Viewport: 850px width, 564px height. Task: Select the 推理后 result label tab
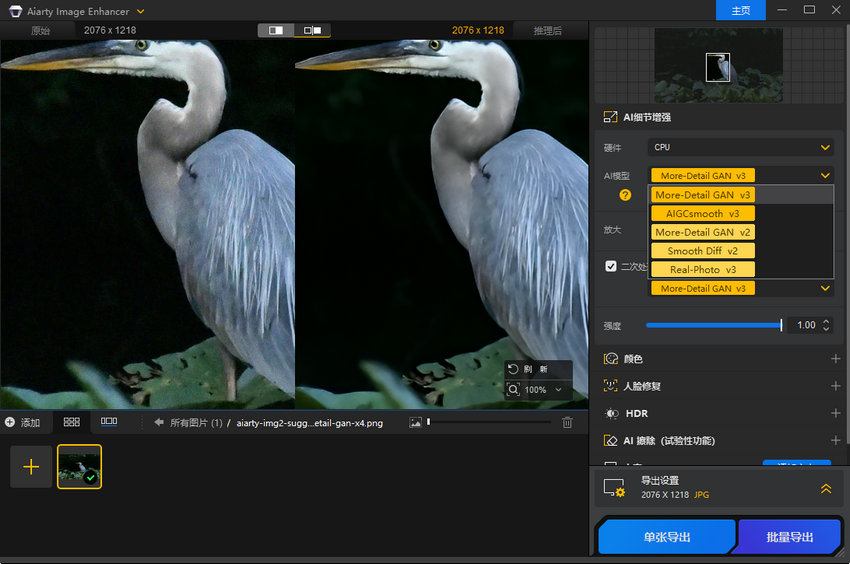click(x=548, y=30)
